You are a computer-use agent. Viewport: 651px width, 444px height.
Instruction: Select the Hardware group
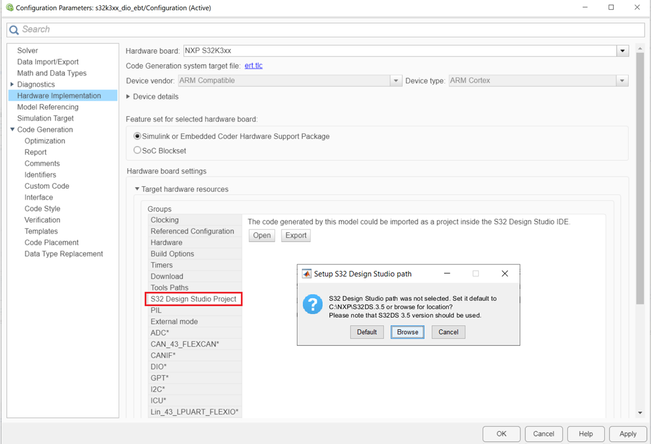coord(195,242)
